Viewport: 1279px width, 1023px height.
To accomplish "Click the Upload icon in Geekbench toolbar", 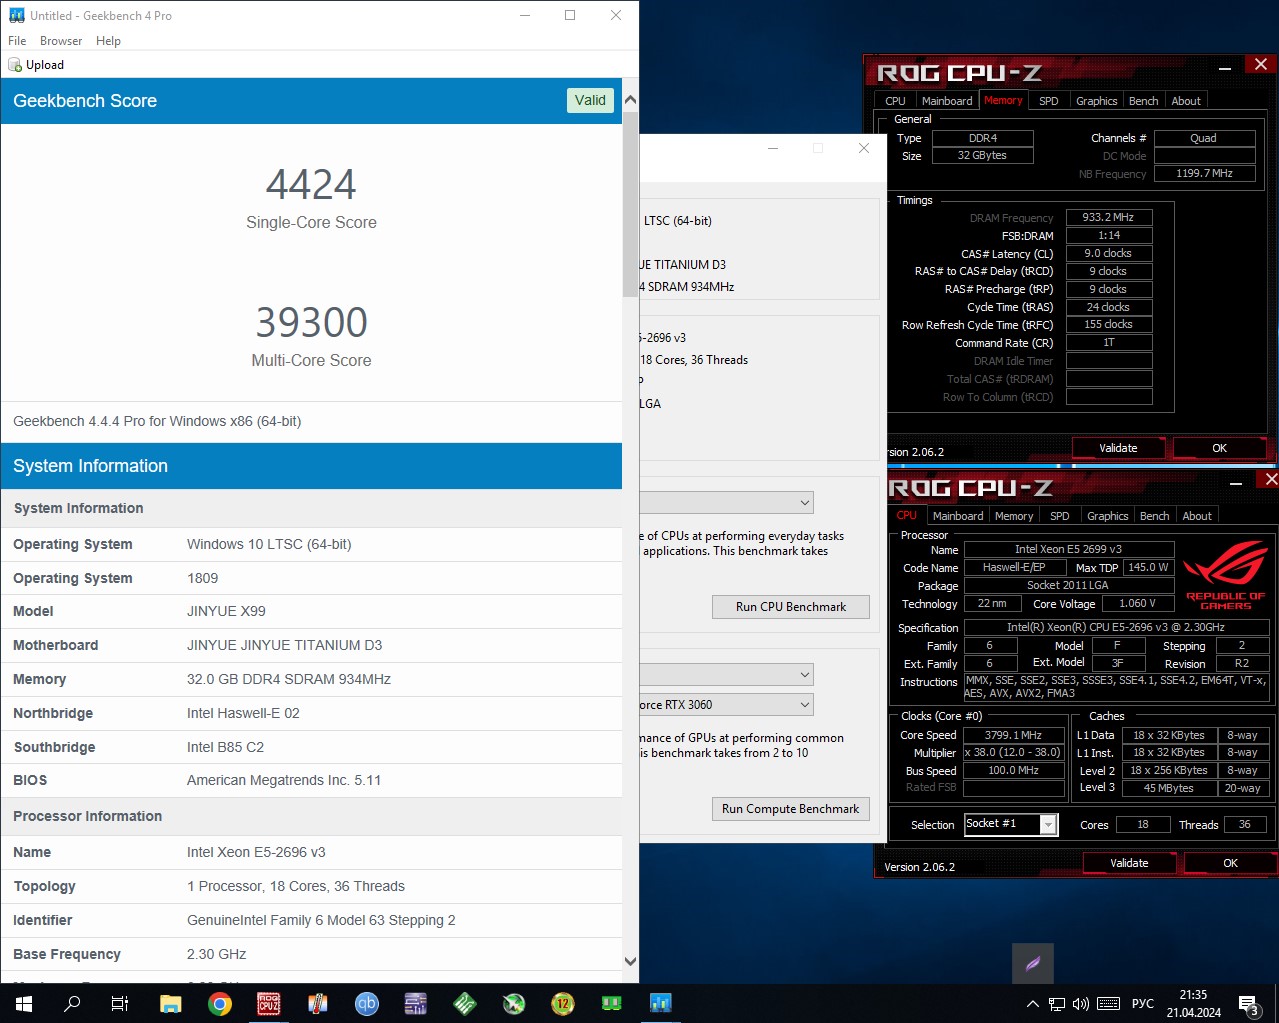I will point(36,65).
